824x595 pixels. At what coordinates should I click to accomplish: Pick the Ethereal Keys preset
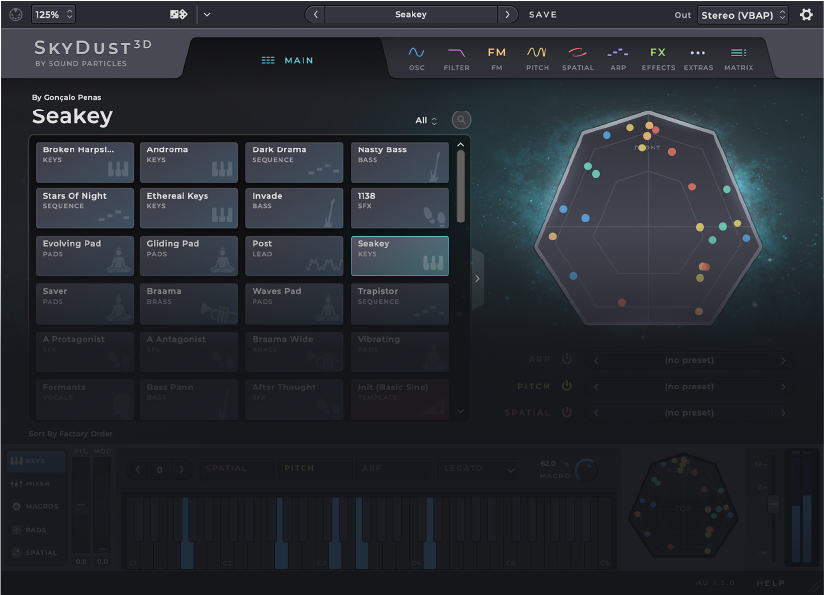pos(189,208)
